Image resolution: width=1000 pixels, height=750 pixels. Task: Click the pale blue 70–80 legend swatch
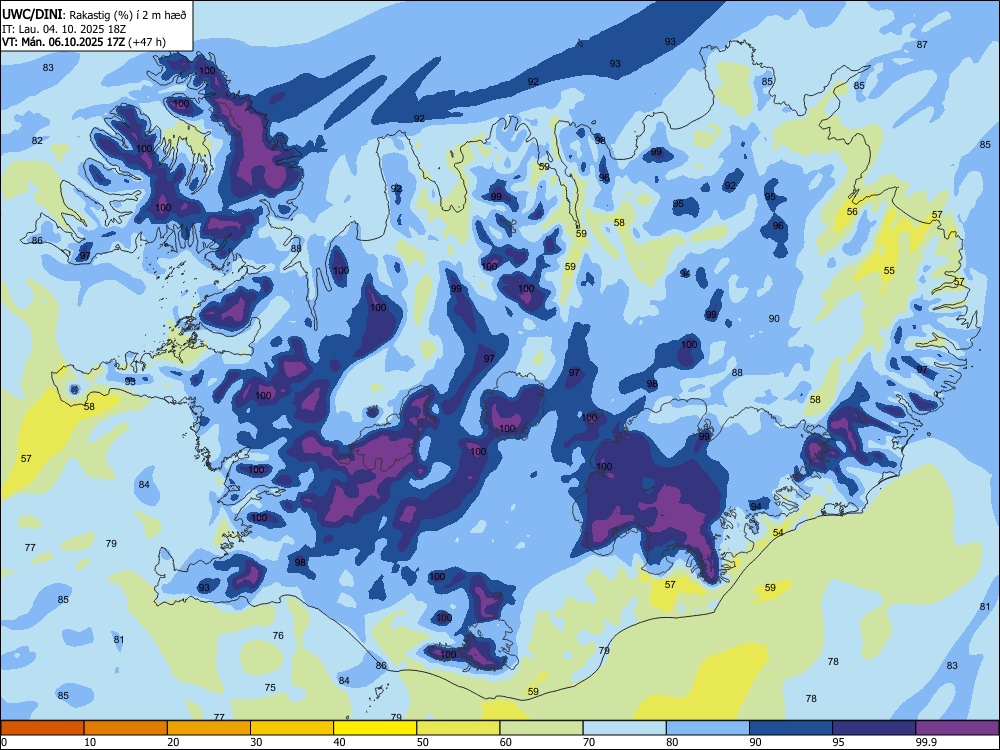[x=624, y=728]
